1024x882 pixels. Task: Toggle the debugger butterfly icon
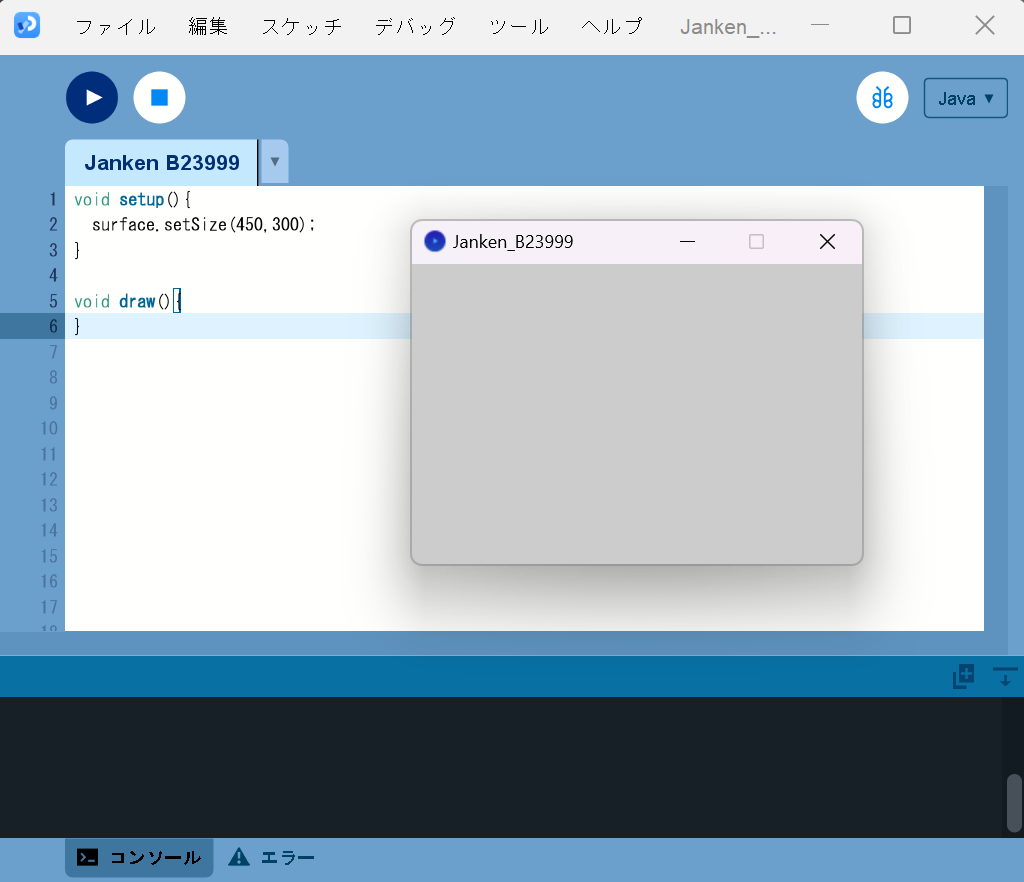(x=882, y=97)
